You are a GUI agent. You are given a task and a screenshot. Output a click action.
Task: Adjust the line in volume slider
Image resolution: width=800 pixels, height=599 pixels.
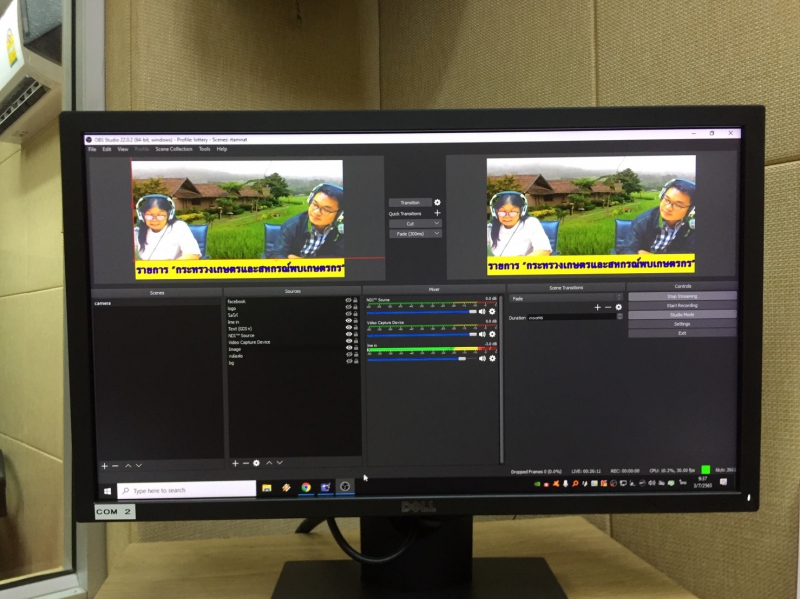point(462,358)
